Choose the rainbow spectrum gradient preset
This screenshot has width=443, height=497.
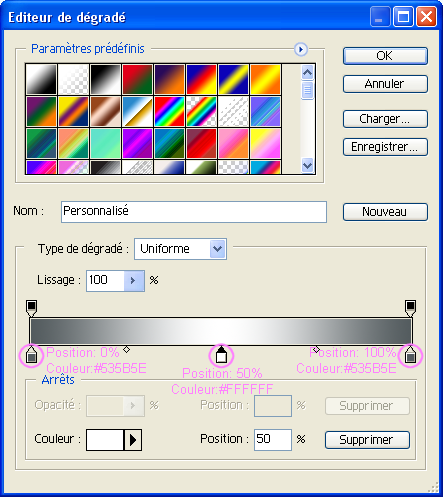(169, 112)
